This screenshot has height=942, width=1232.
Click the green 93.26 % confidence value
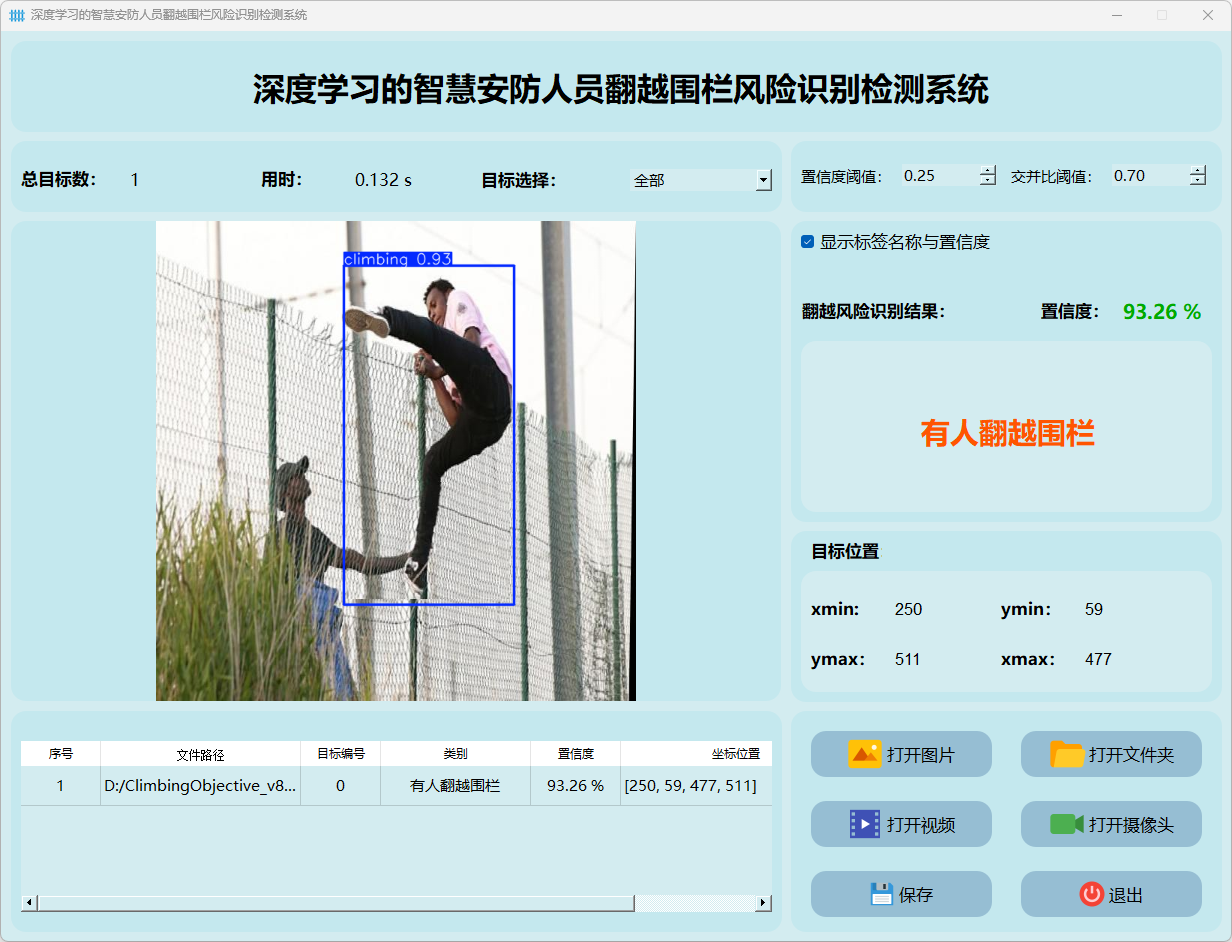point(1162,312)
